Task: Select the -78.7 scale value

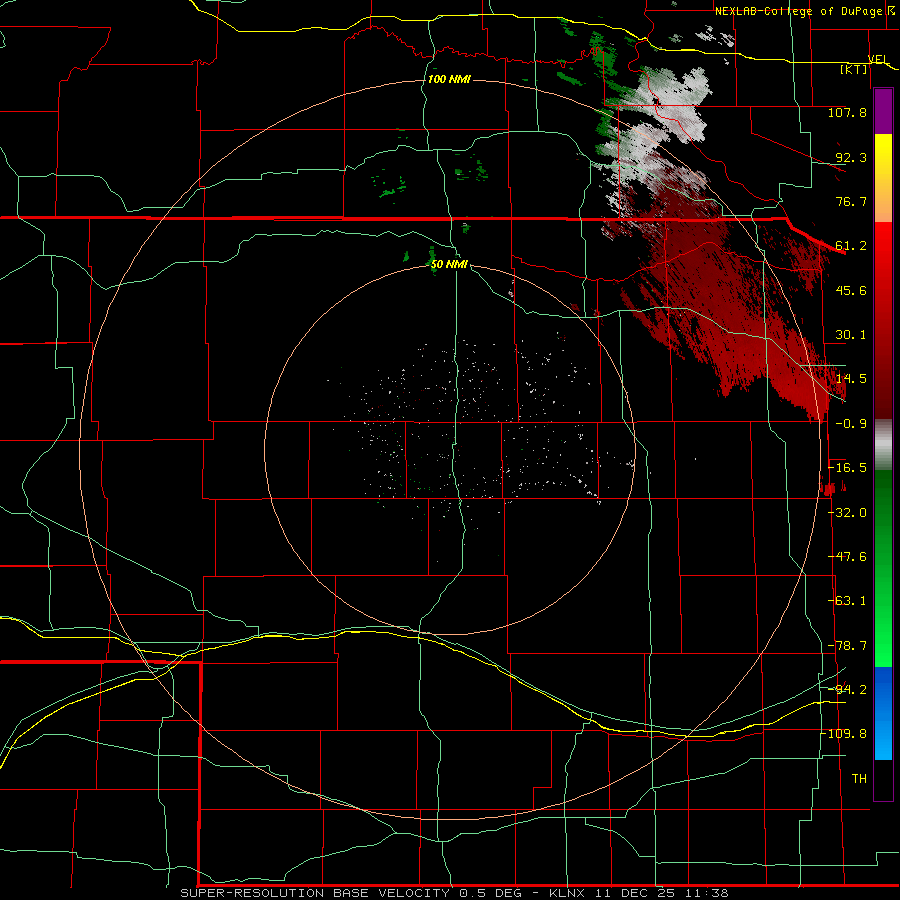Action: [x=847, y=646]
